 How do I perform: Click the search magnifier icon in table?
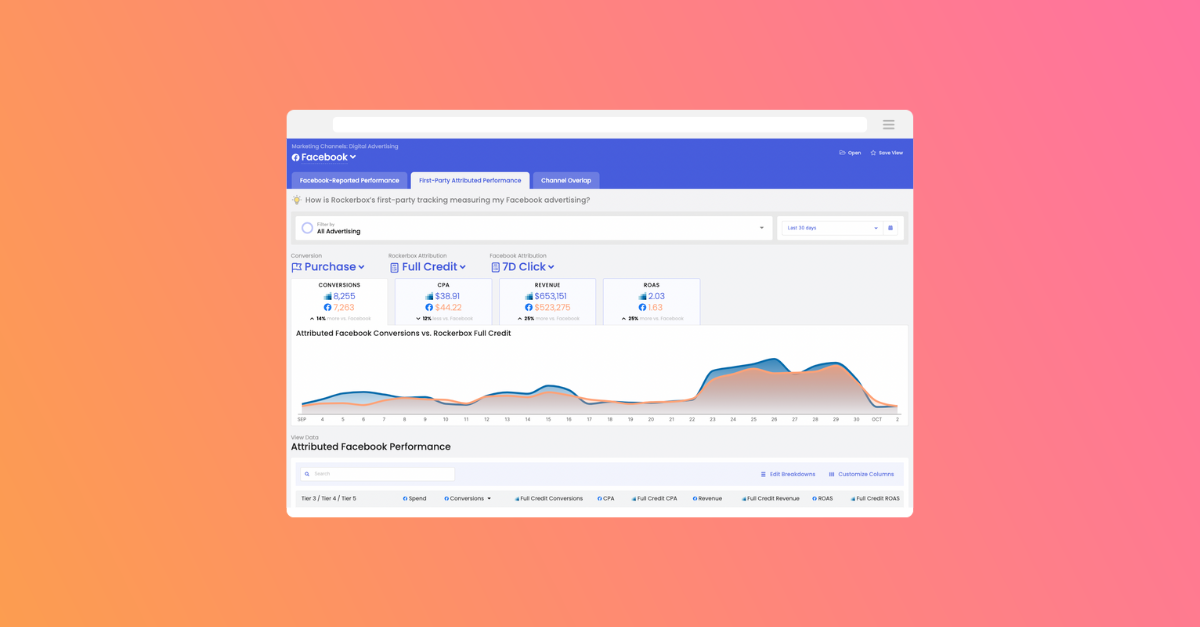[x=308, y=474]
